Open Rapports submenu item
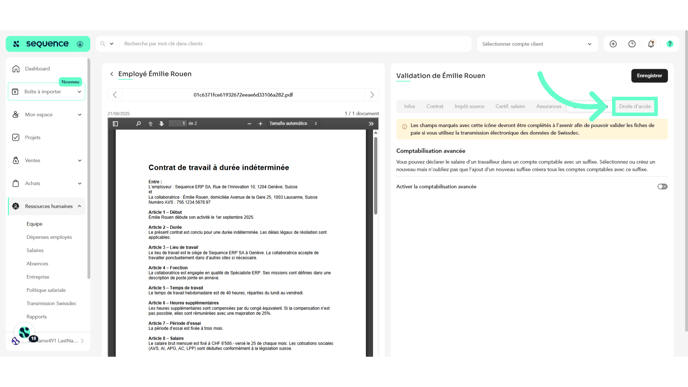Viewport: 688px width, 387px height. (36, 316)
